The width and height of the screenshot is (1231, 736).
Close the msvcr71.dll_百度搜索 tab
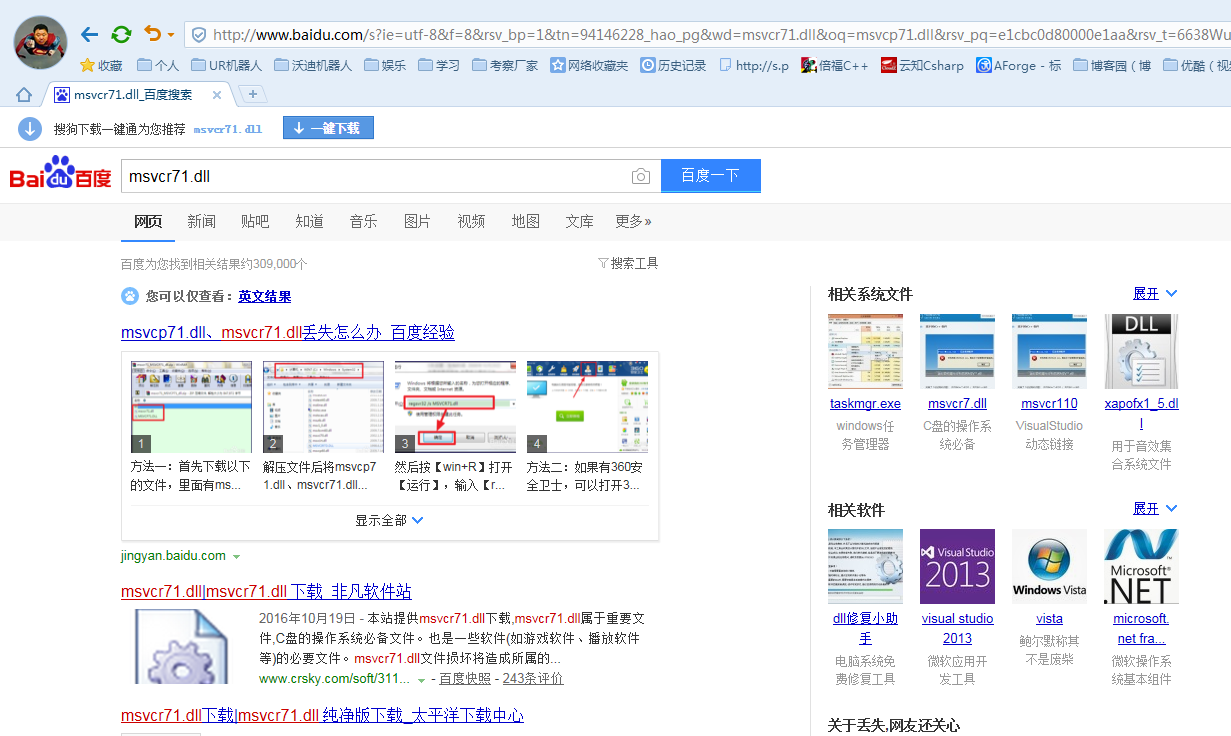216,95
